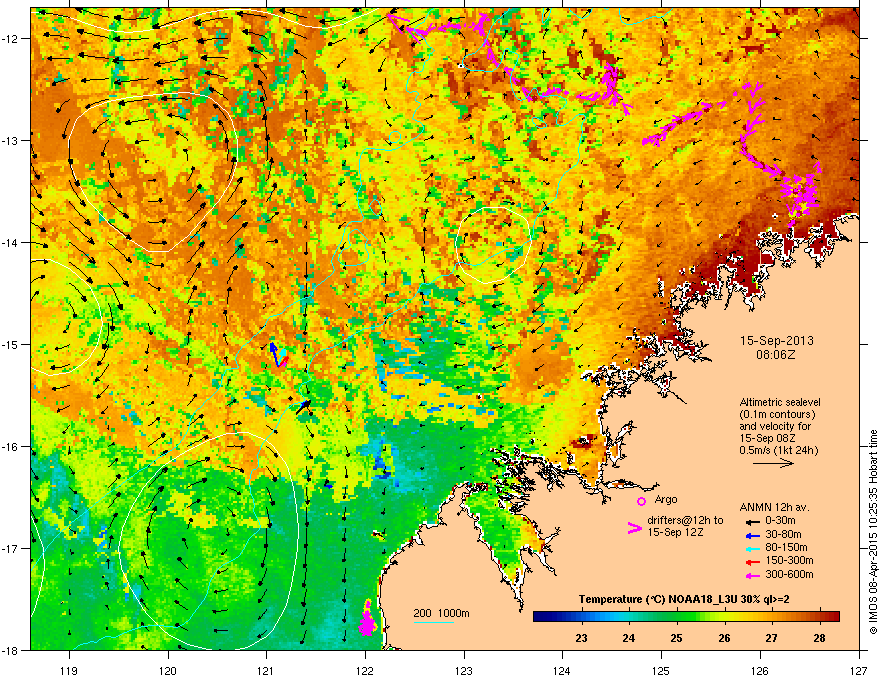Click the '150-300m' depth label
Screen dimensions: 880x680
pos(789,560)
